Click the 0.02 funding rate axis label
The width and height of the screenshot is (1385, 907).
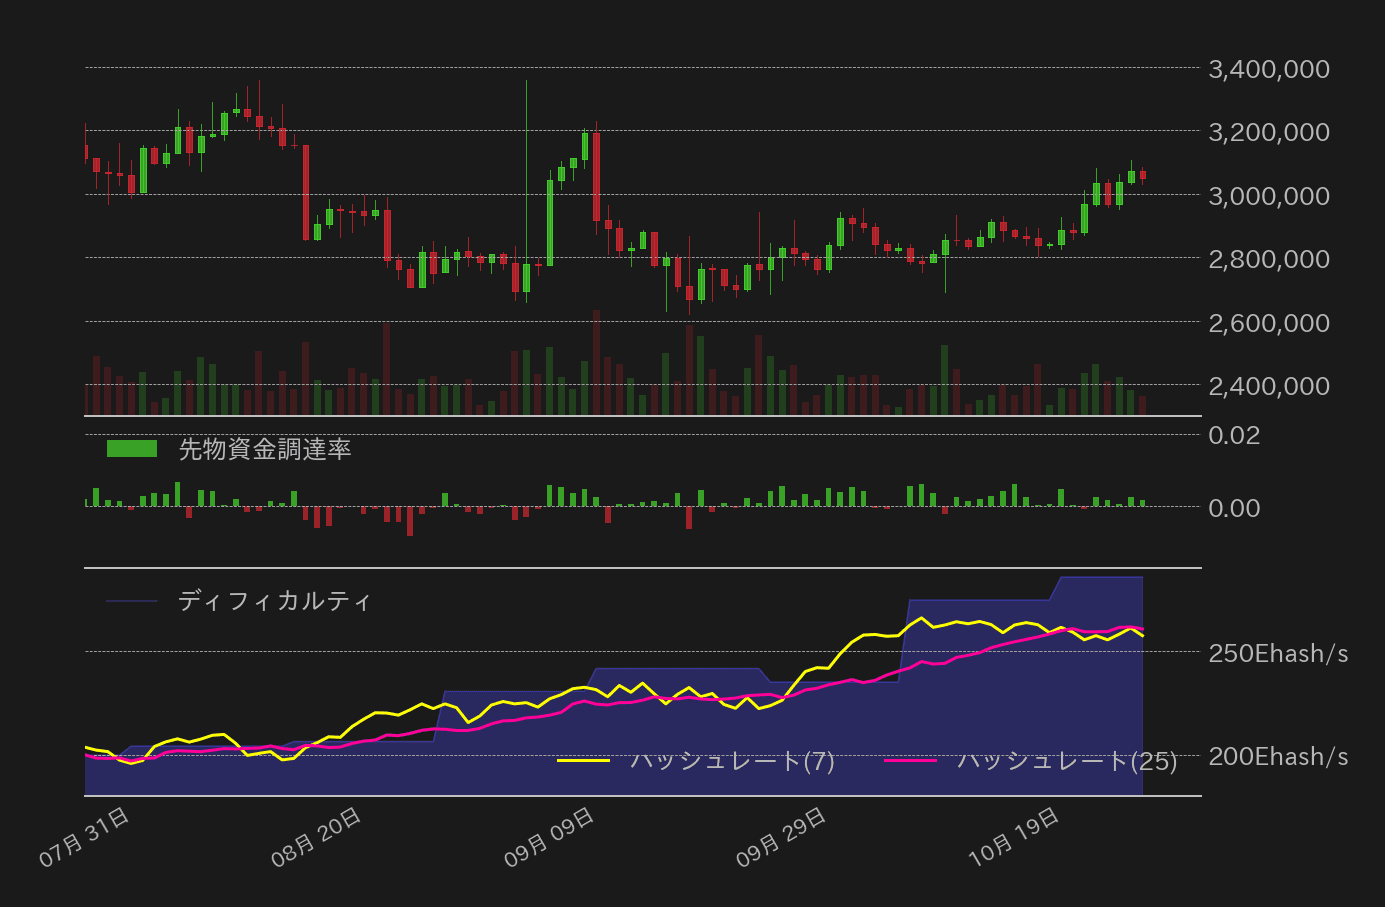(x=1236, y=435)
